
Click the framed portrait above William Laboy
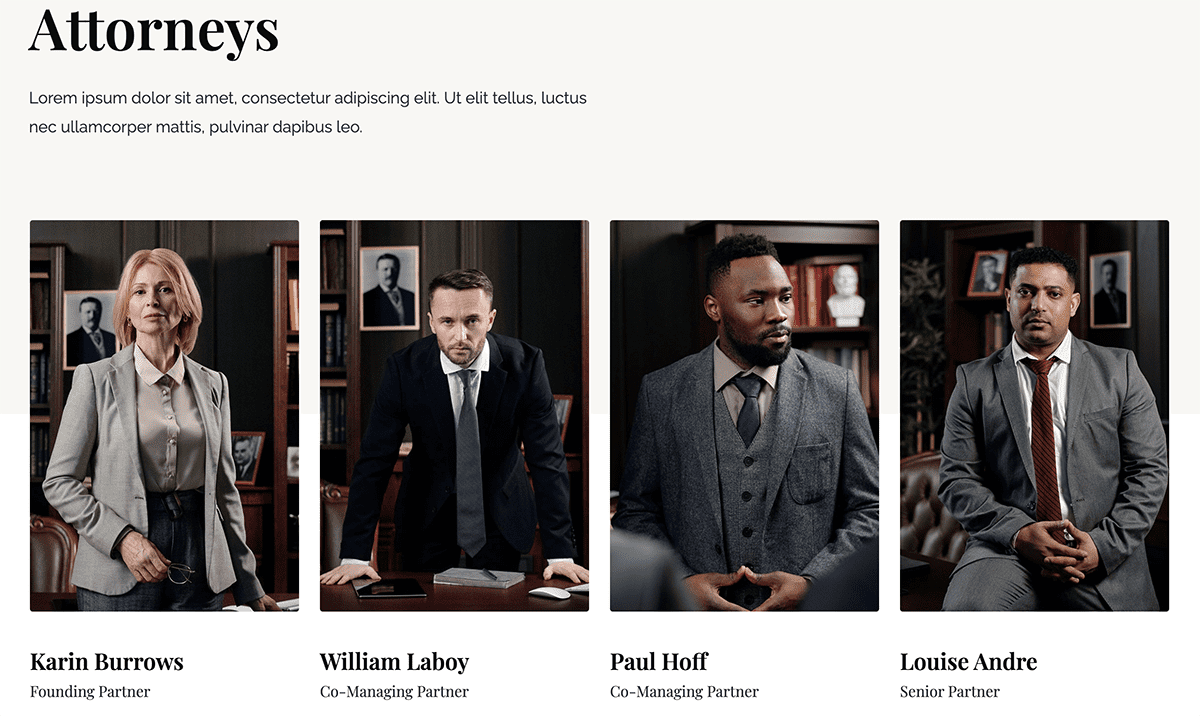(389, 288)
